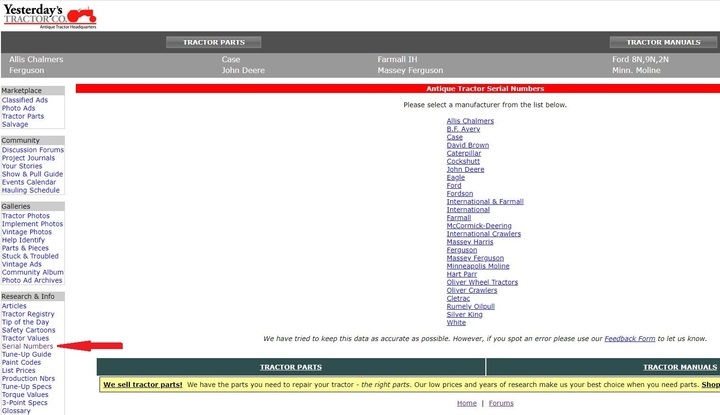Viewport: 720px width, 415px height.
Task: Open Events Calendar sidebar link
Action: 29,182
